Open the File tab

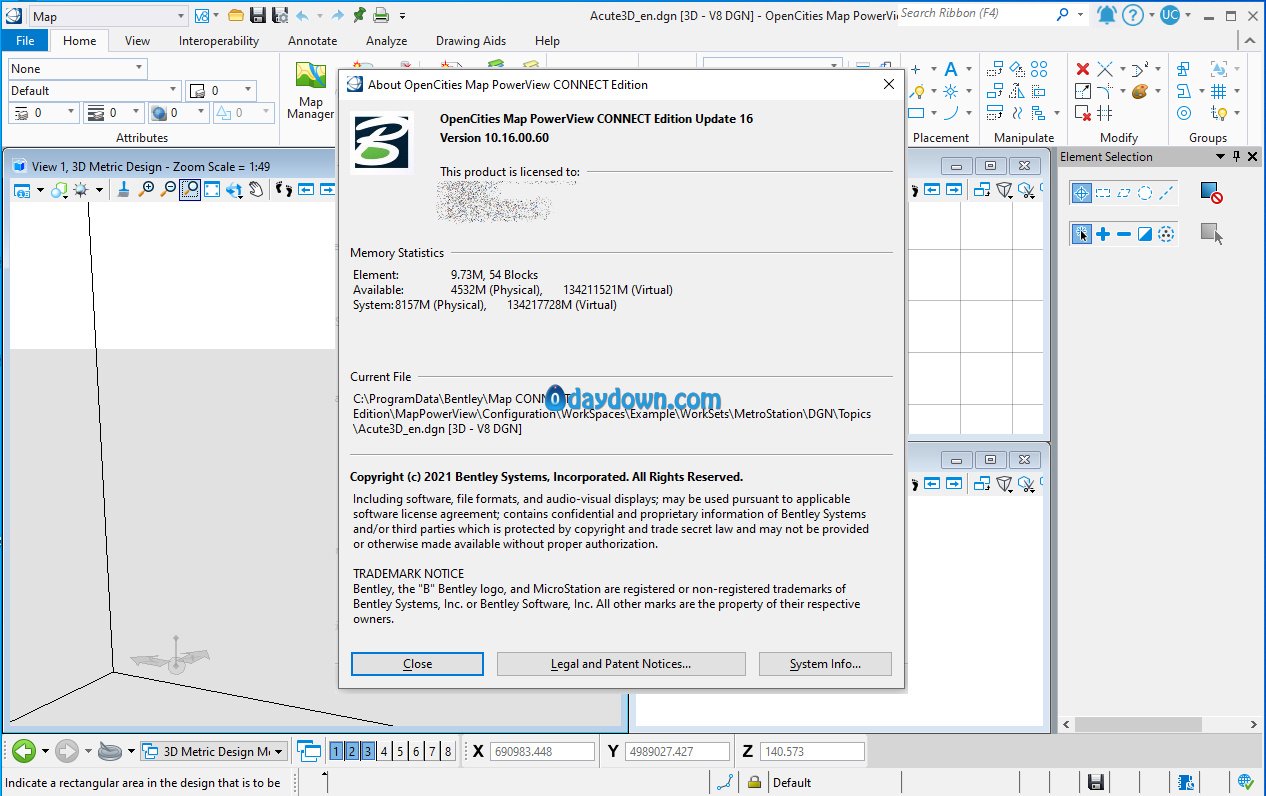point(25,41)
